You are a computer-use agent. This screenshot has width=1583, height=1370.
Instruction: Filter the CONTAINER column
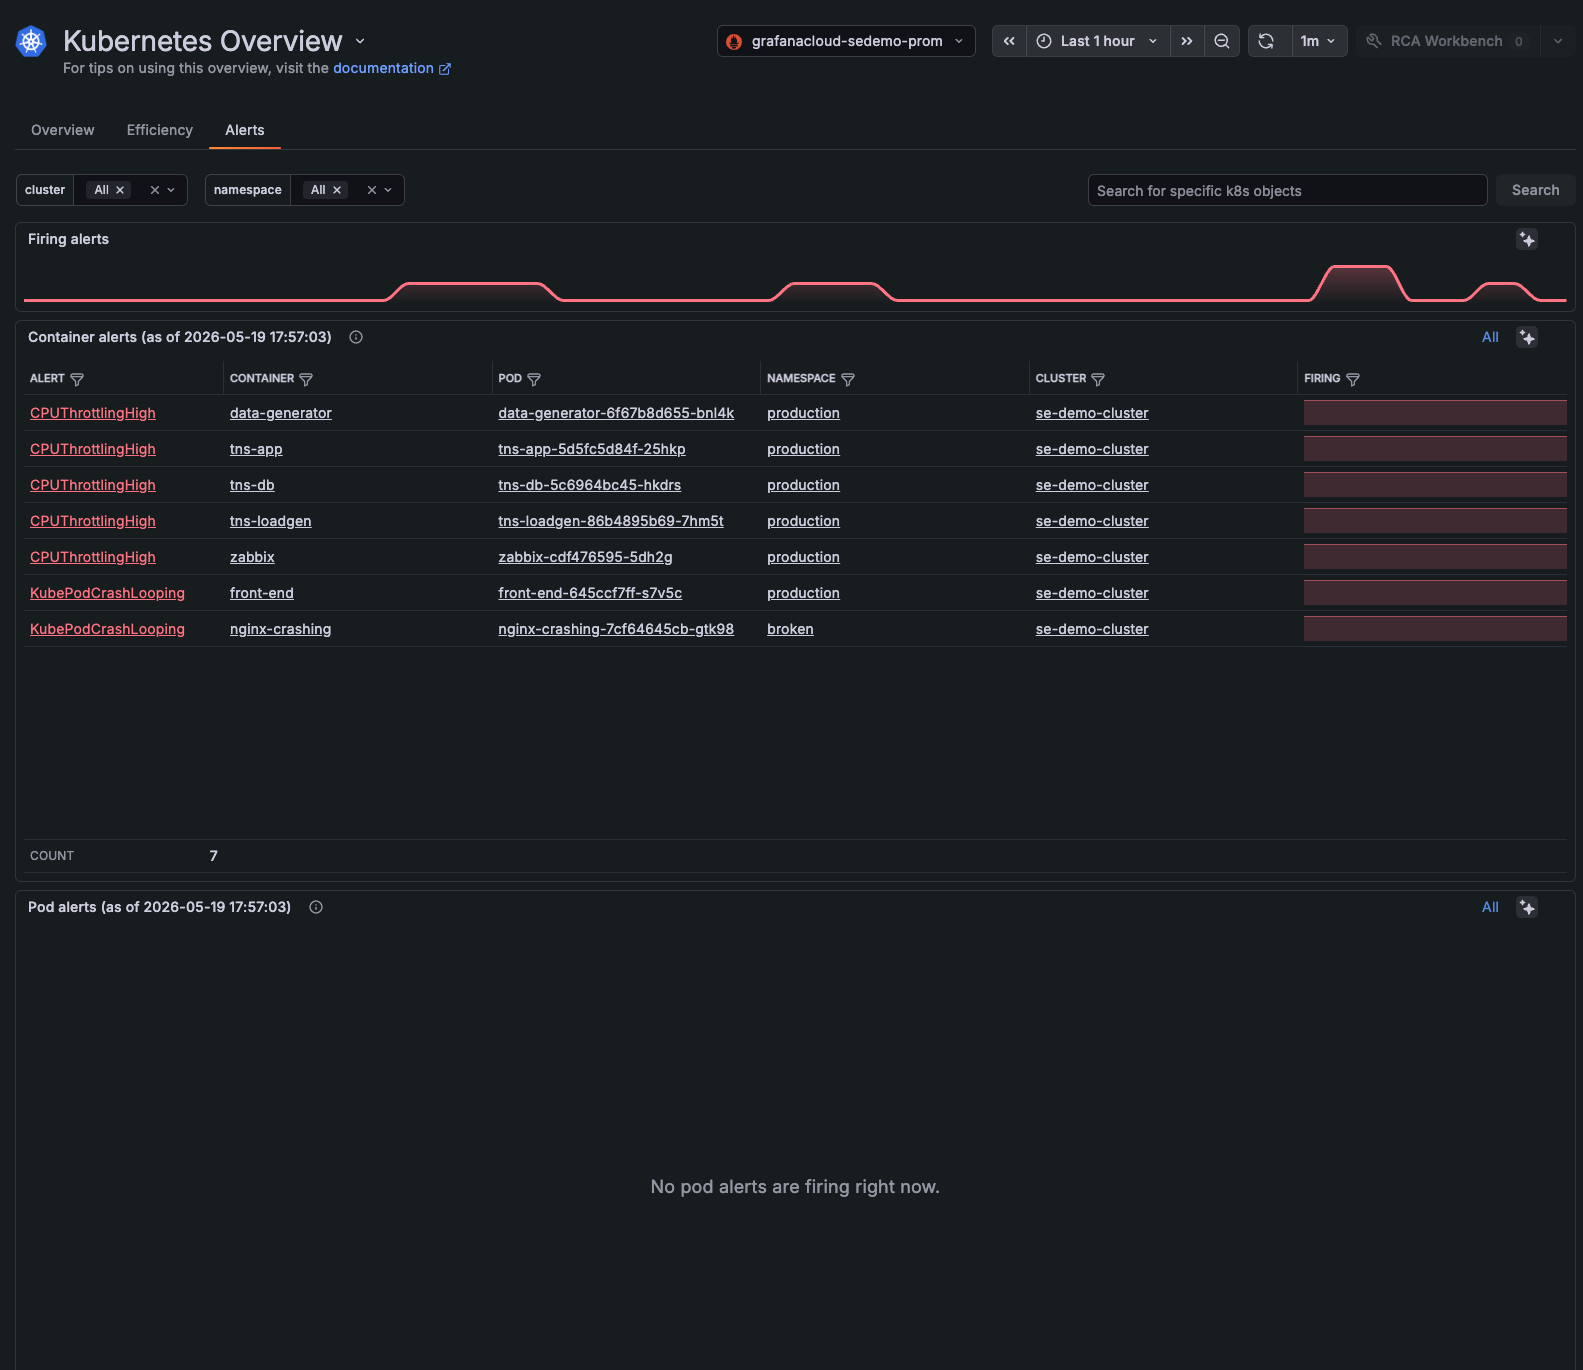point(306,379)
